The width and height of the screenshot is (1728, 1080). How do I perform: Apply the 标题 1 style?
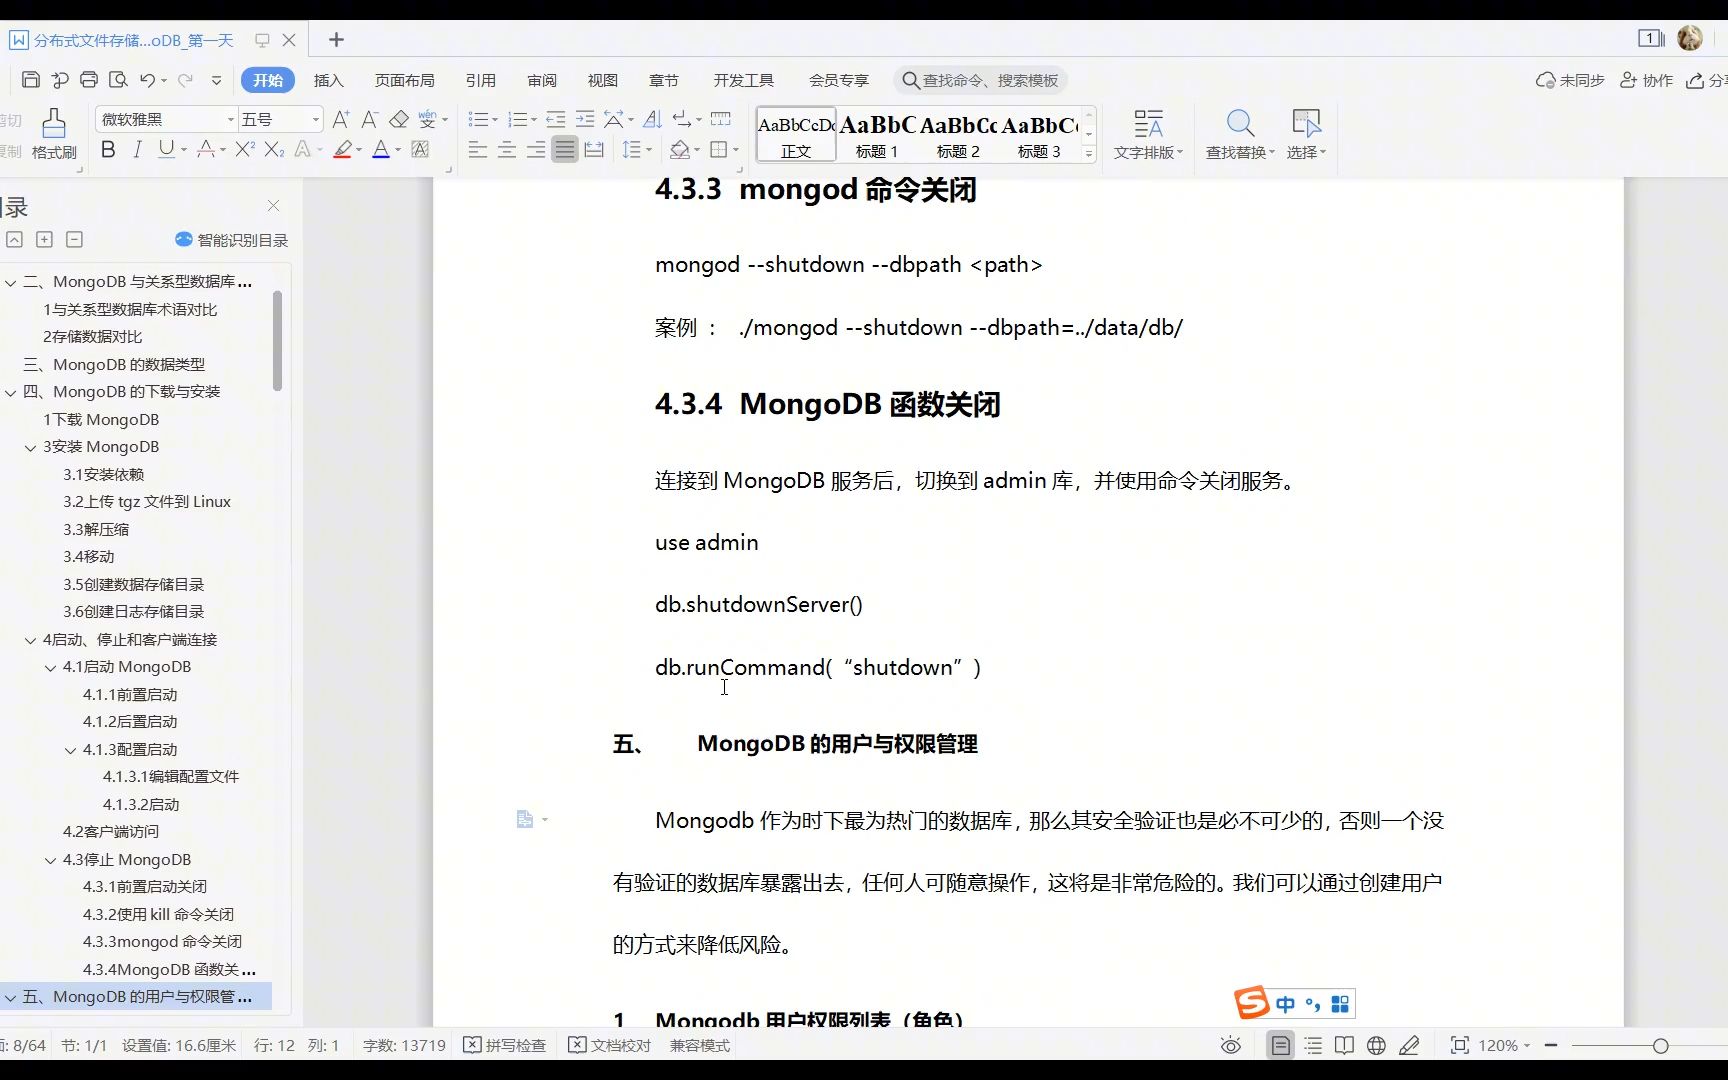877,134
